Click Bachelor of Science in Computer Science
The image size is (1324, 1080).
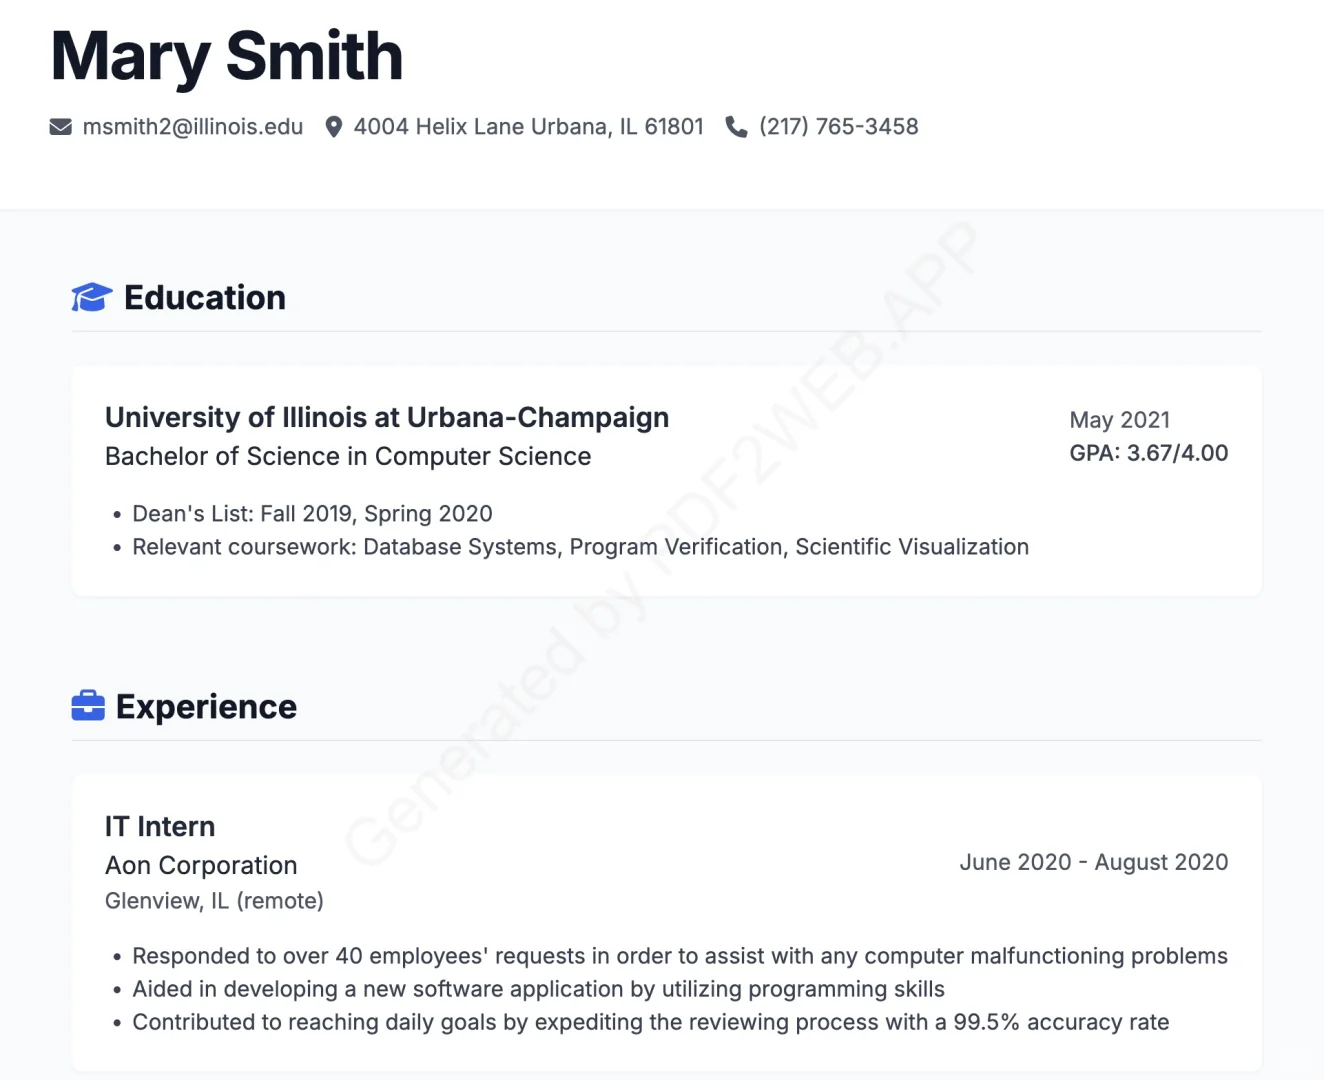(348, 456)
